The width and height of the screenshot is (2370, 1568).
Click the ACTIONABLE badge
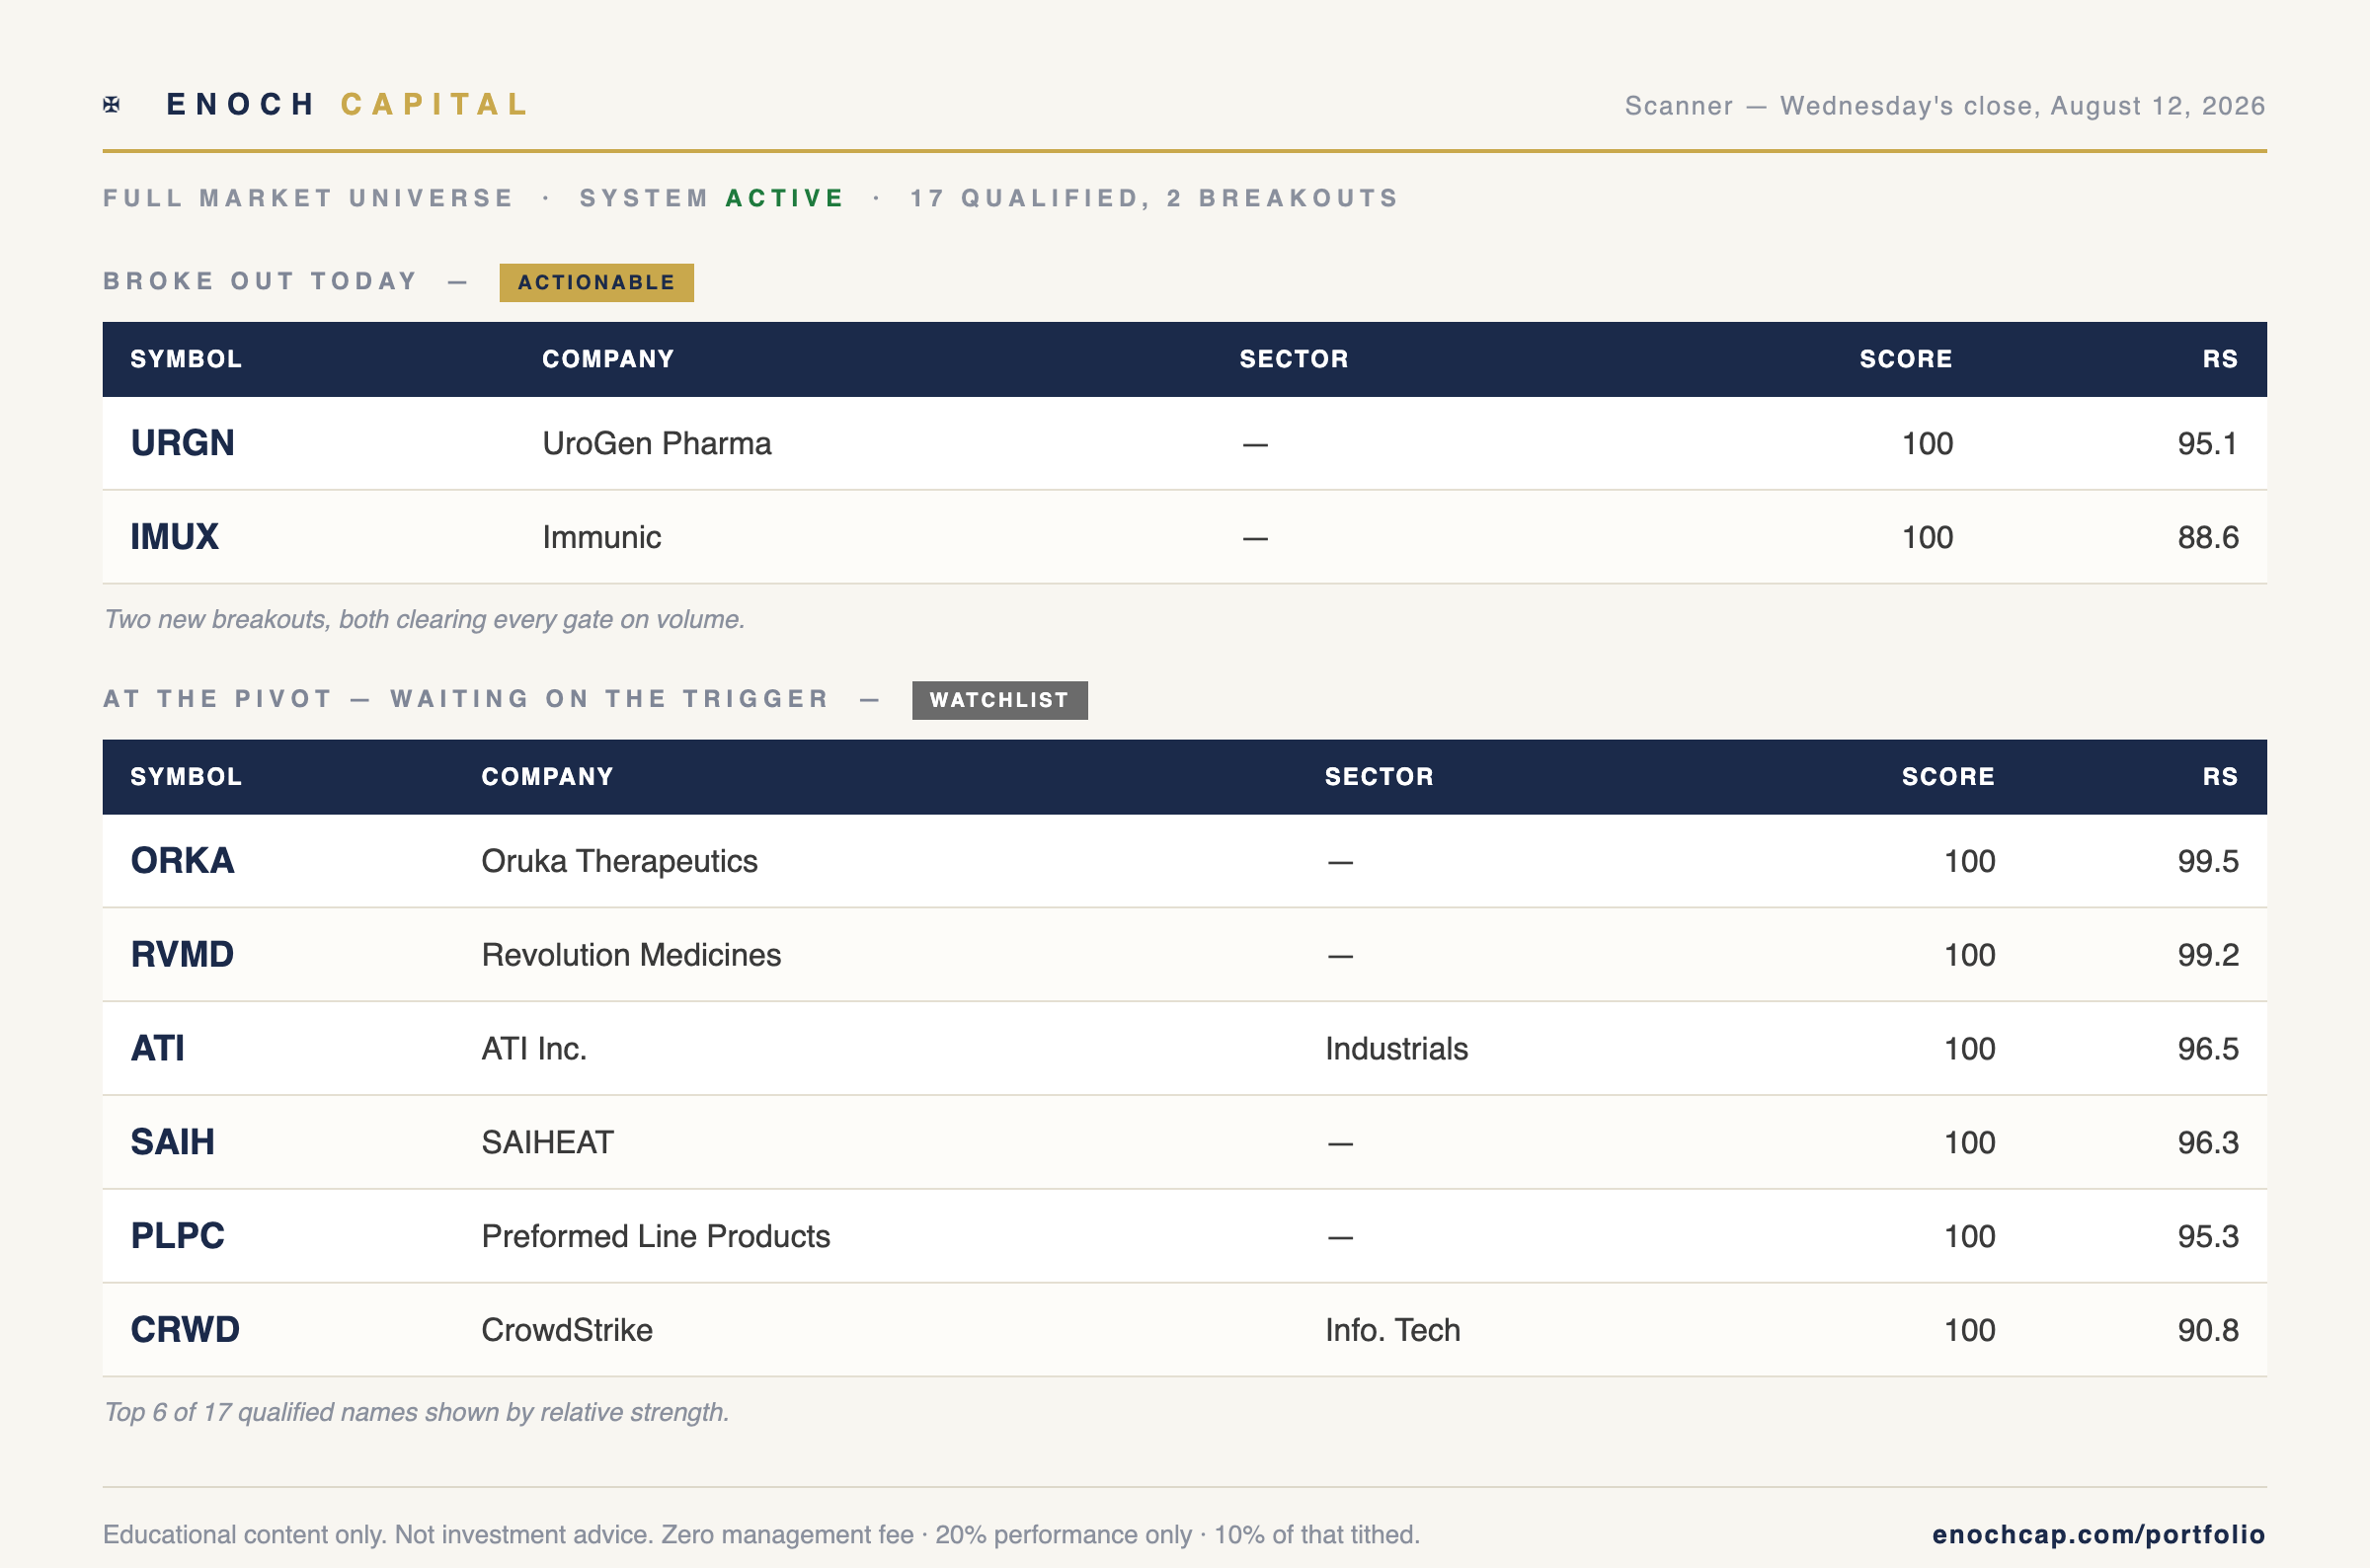[596, 282]
